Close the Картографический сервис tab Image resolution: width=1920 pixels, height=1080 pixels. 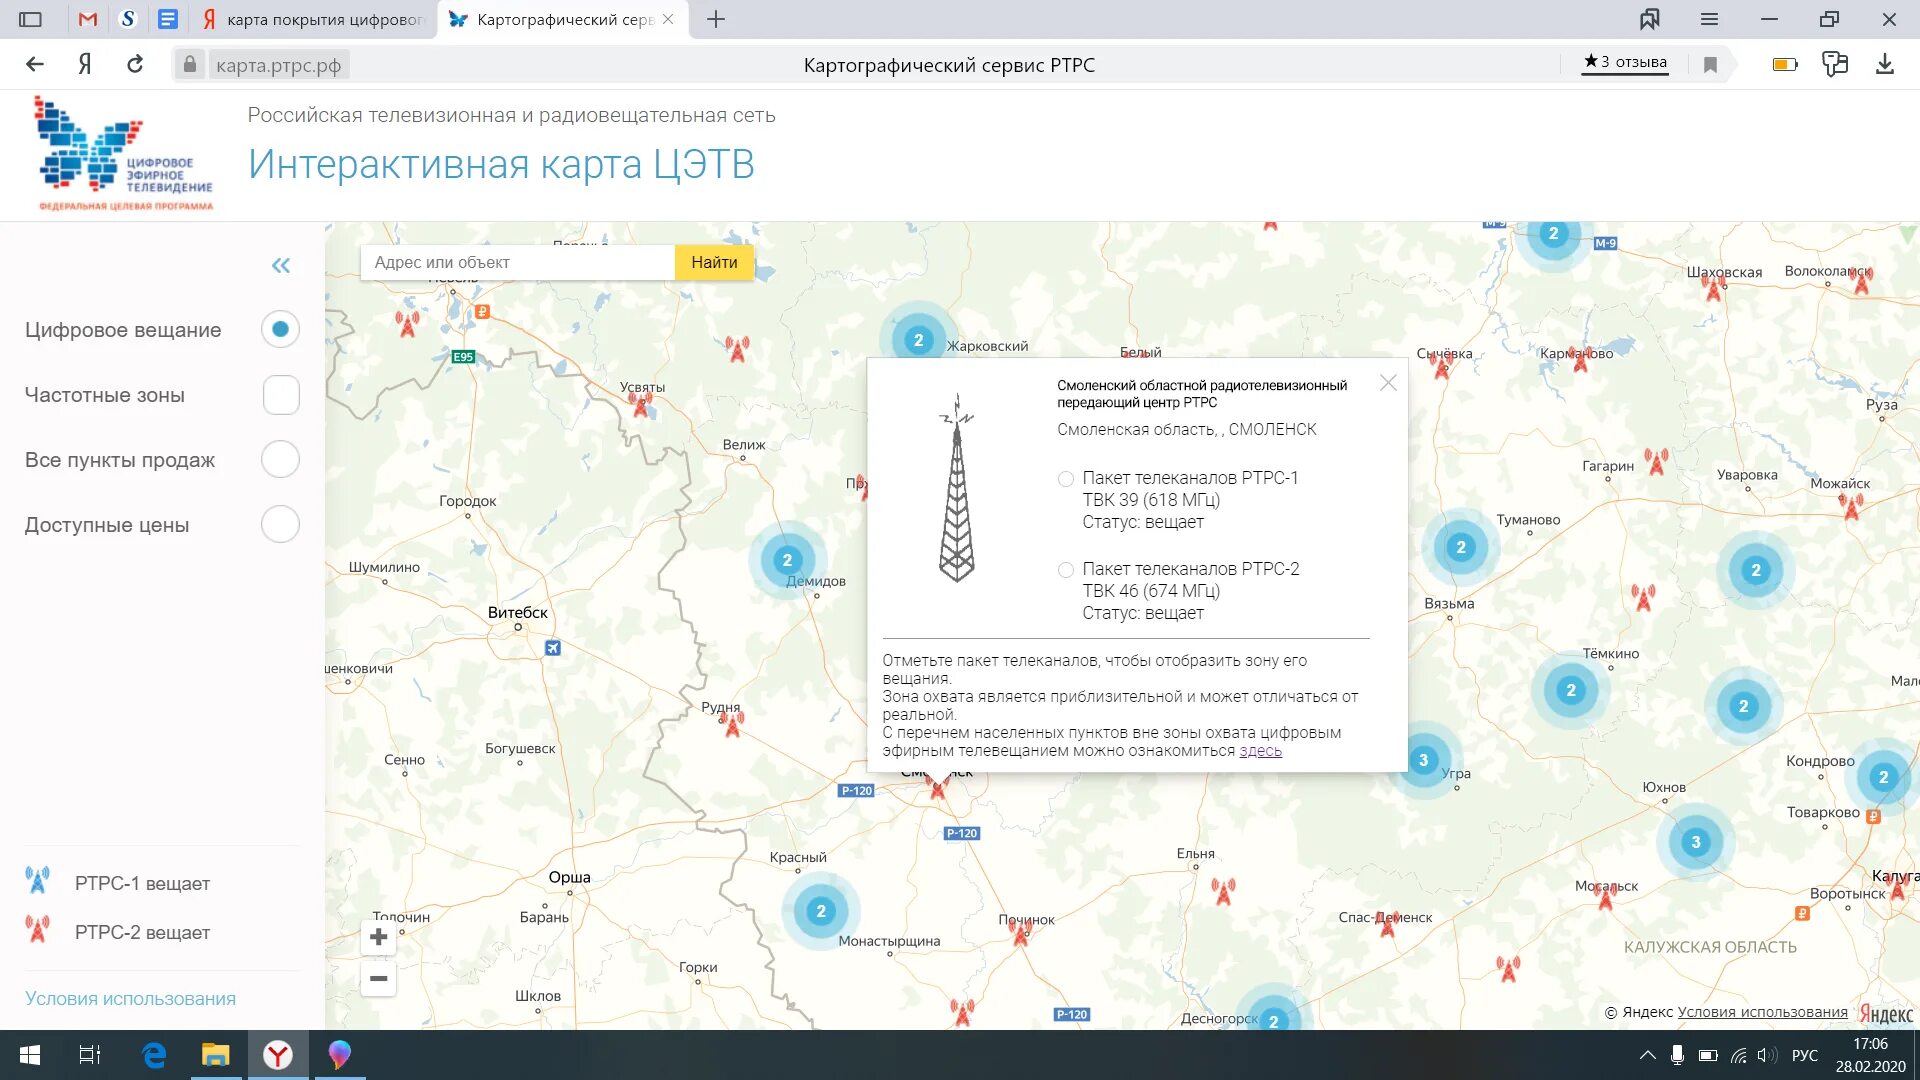668,19
